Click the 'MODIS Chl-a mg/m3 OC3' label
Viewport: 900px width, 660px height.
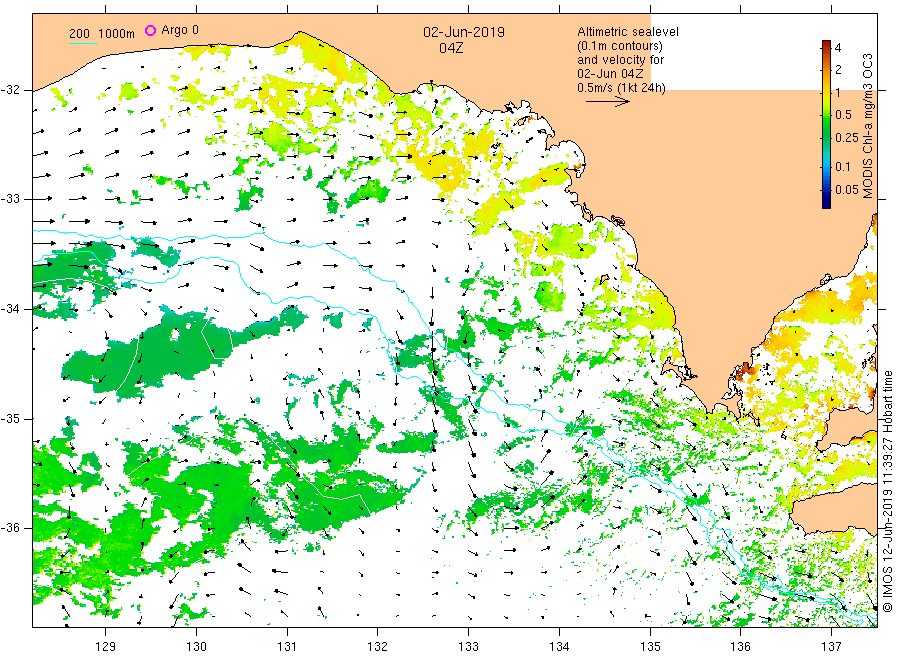(x=867, y=126)
